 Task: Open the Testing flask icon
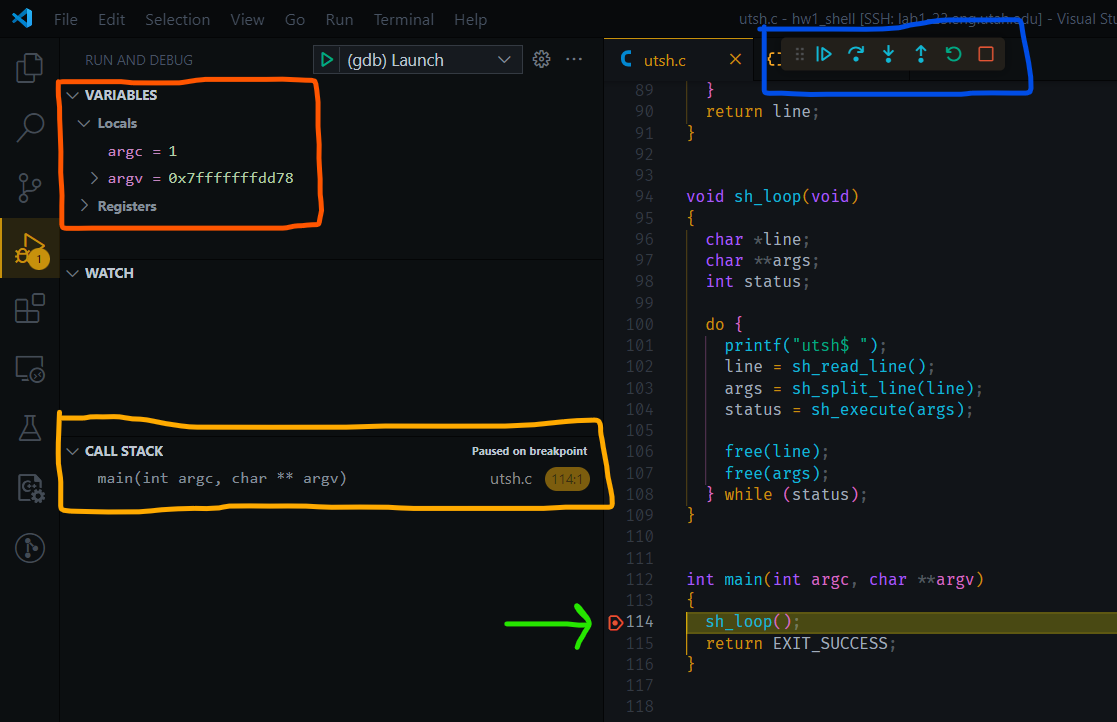(30, 428)
